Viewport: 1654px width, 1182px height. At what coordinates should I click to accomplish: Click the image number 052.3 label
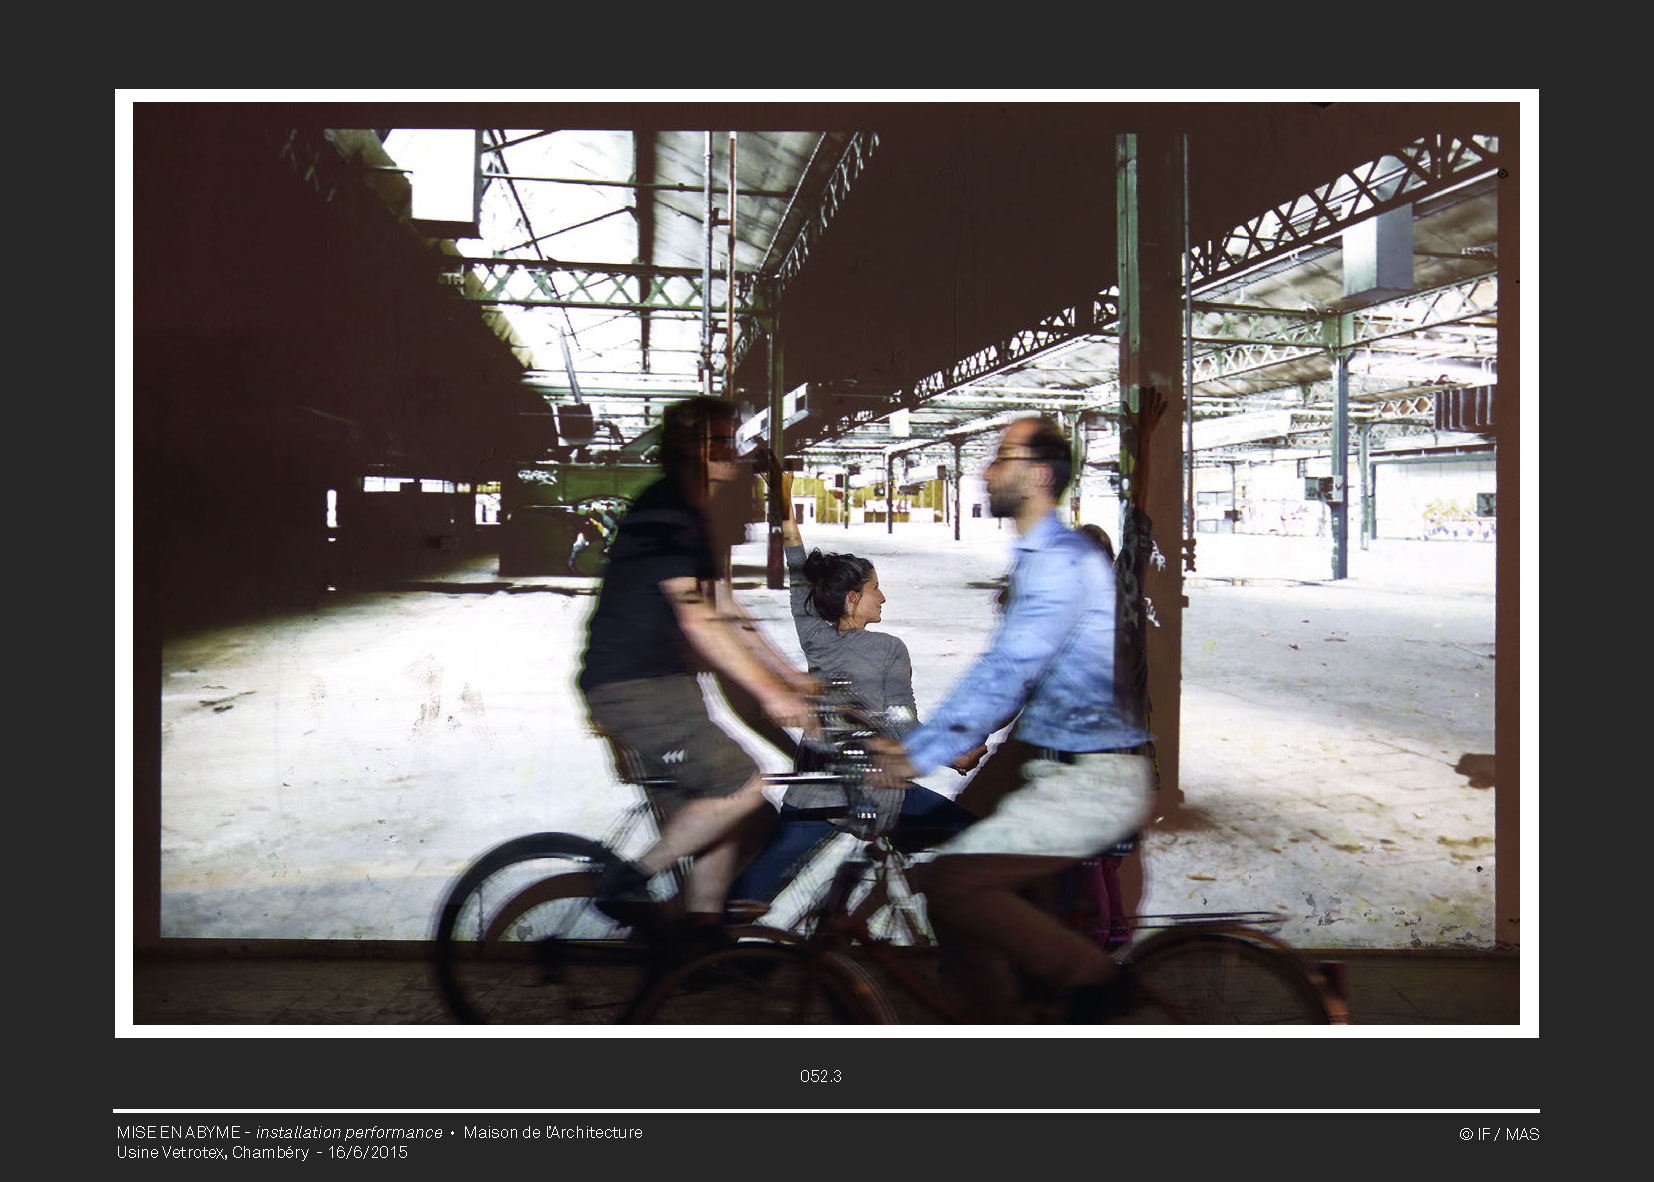pyautogui.click(x=820, y=1076)
